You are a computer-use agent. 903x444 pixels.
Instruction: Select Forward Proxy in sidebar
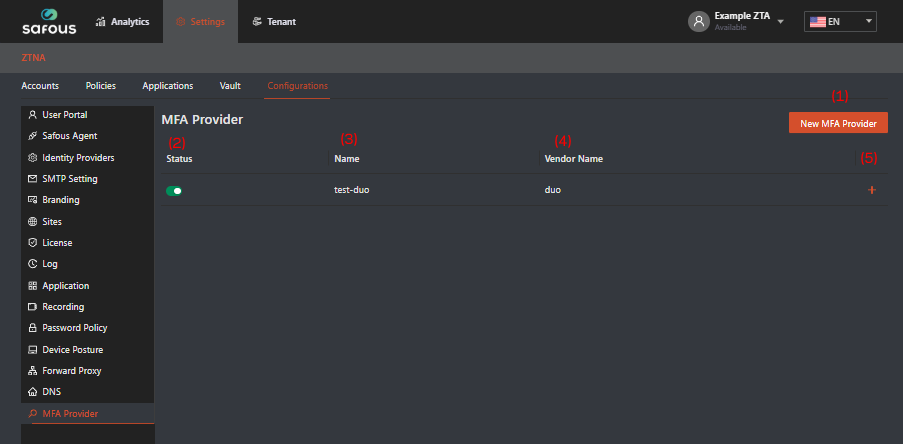(x=72, y=371)
